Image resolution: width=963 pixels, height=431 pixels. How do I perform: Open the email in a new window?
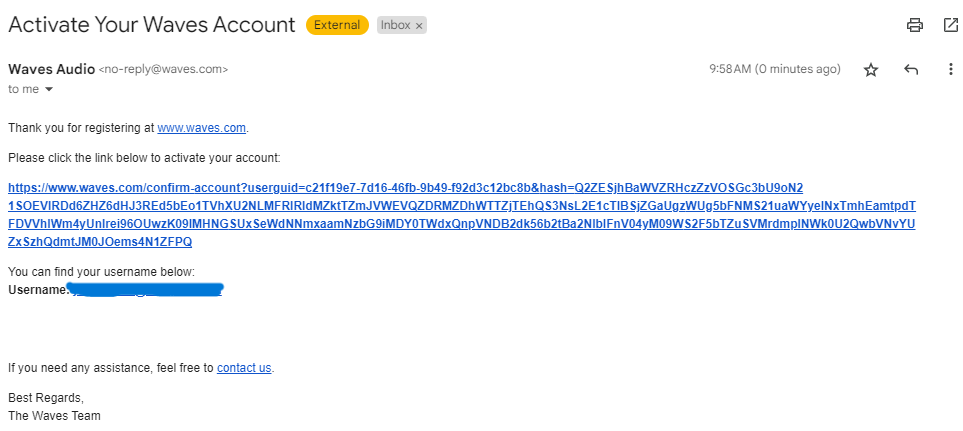[x=950, y=25]
